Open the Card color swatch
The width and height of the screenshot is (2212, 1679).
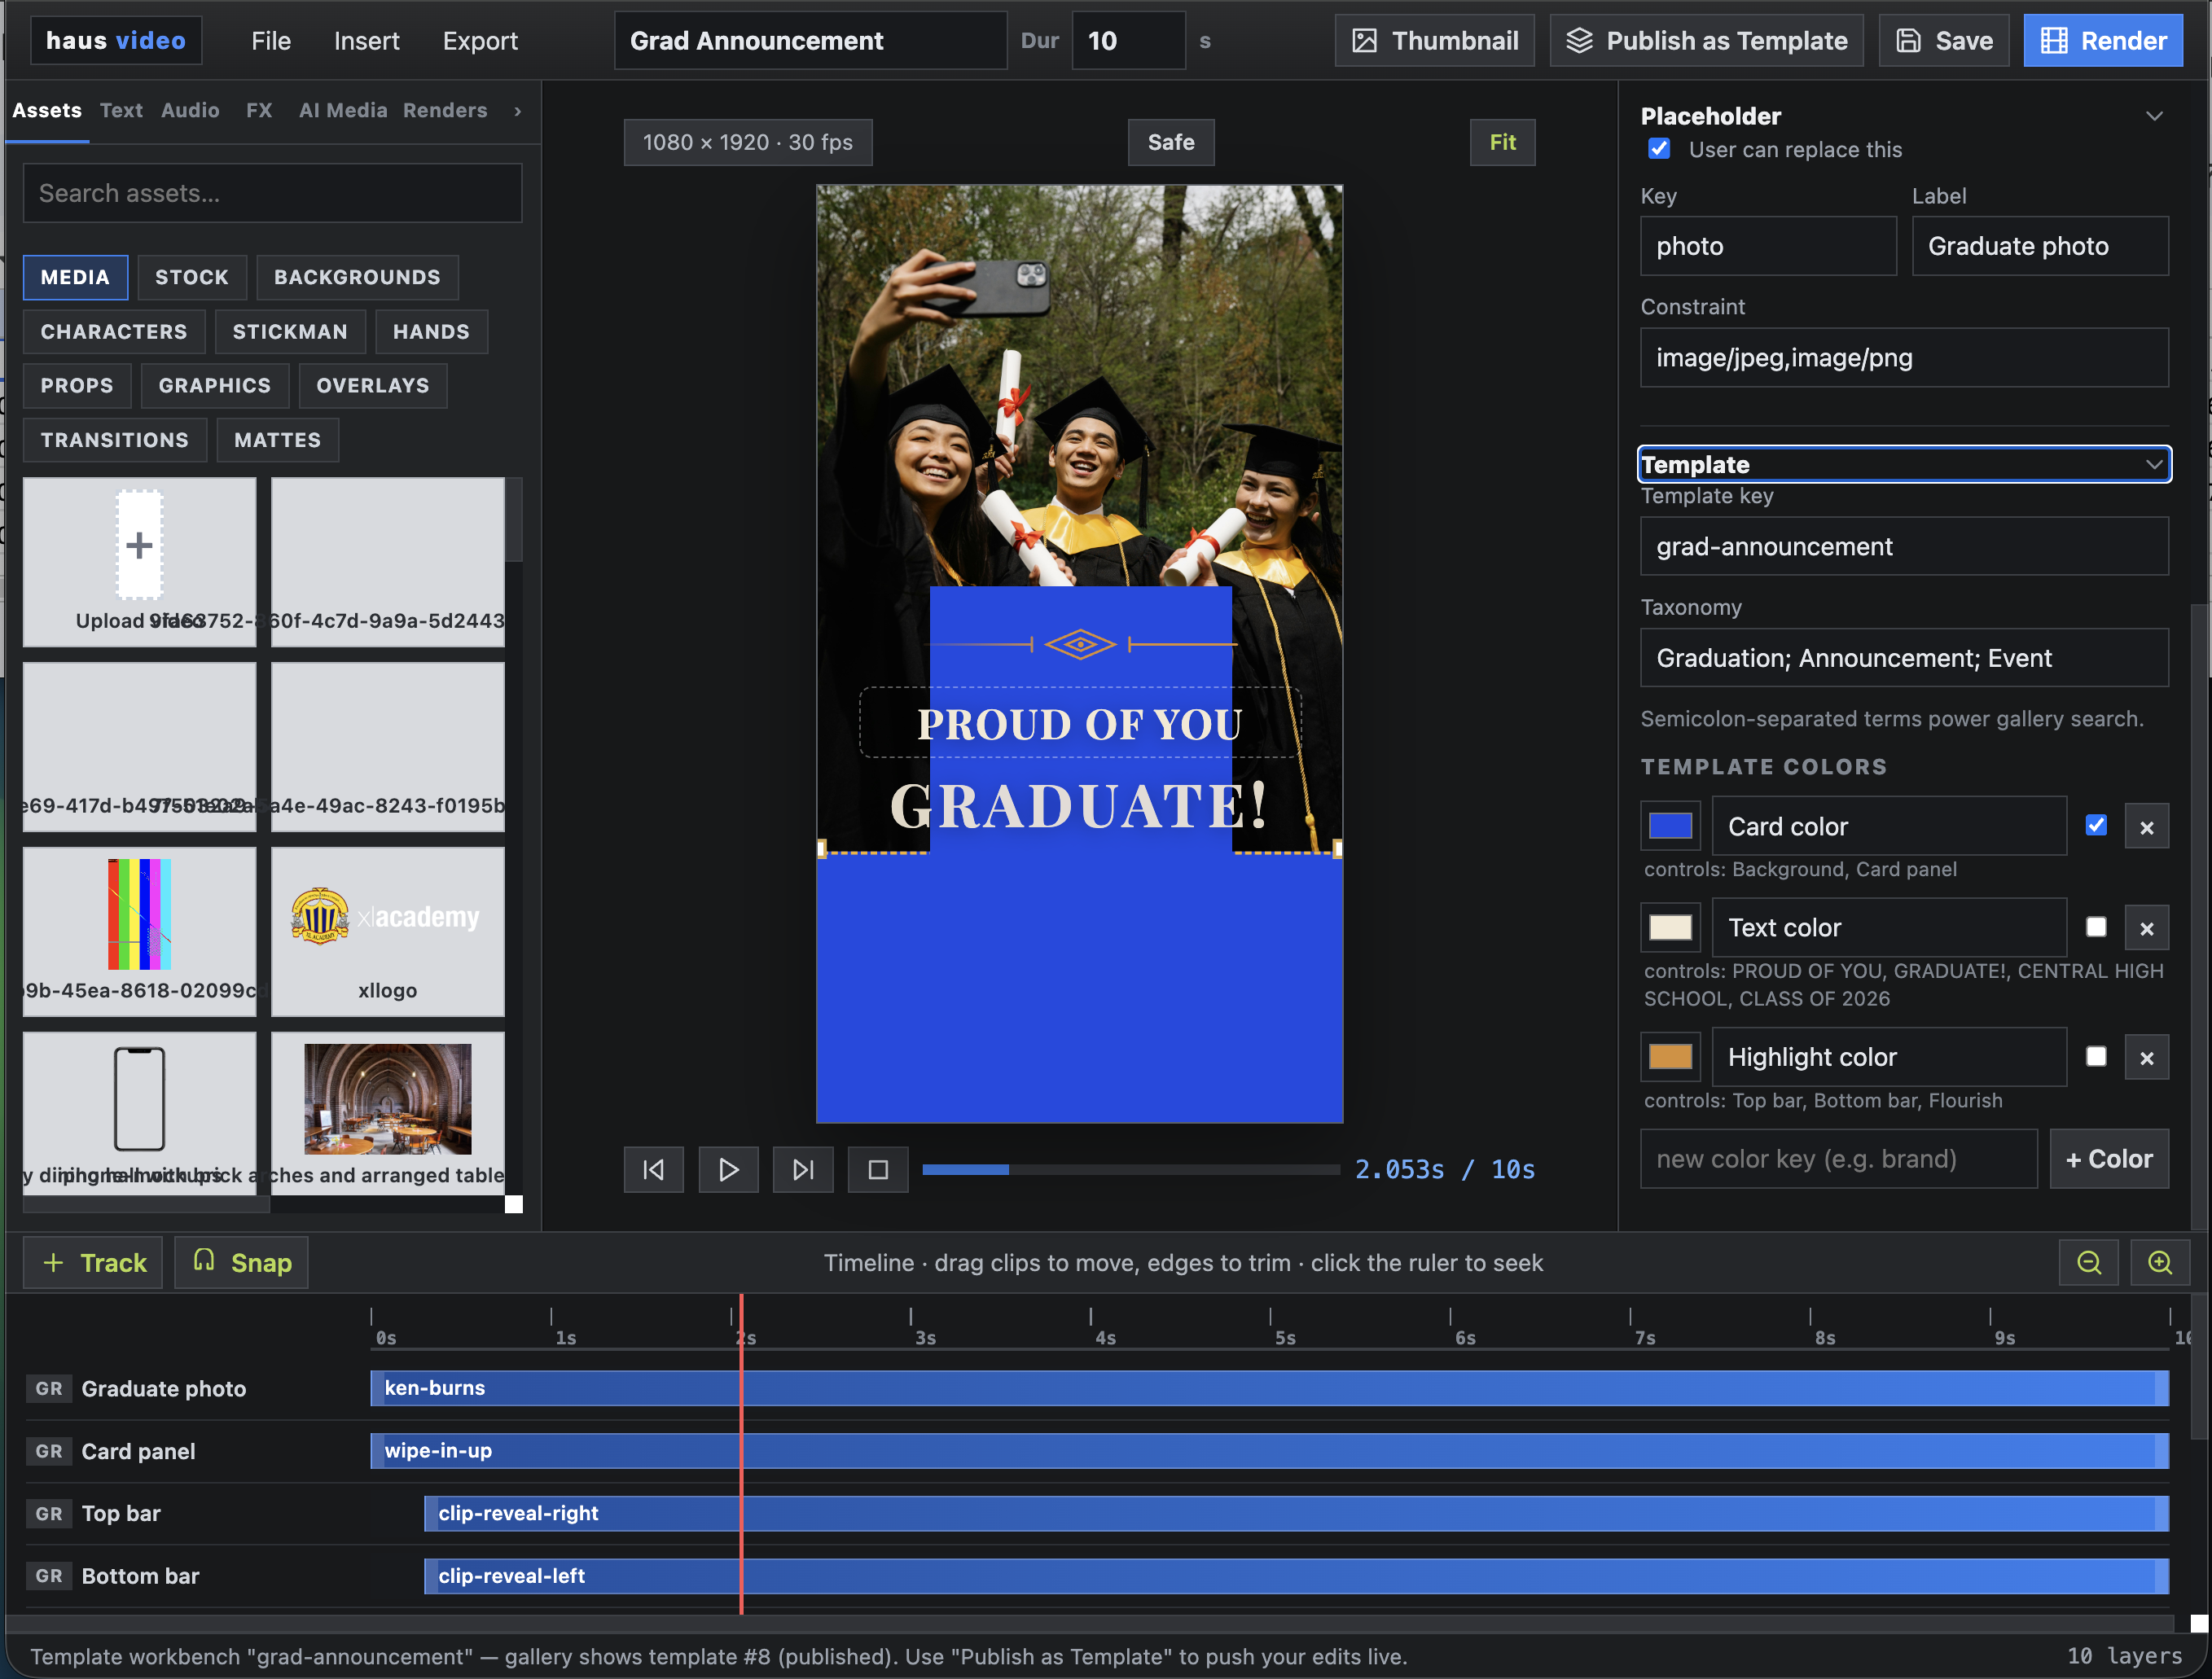(x=1670, y=826)
